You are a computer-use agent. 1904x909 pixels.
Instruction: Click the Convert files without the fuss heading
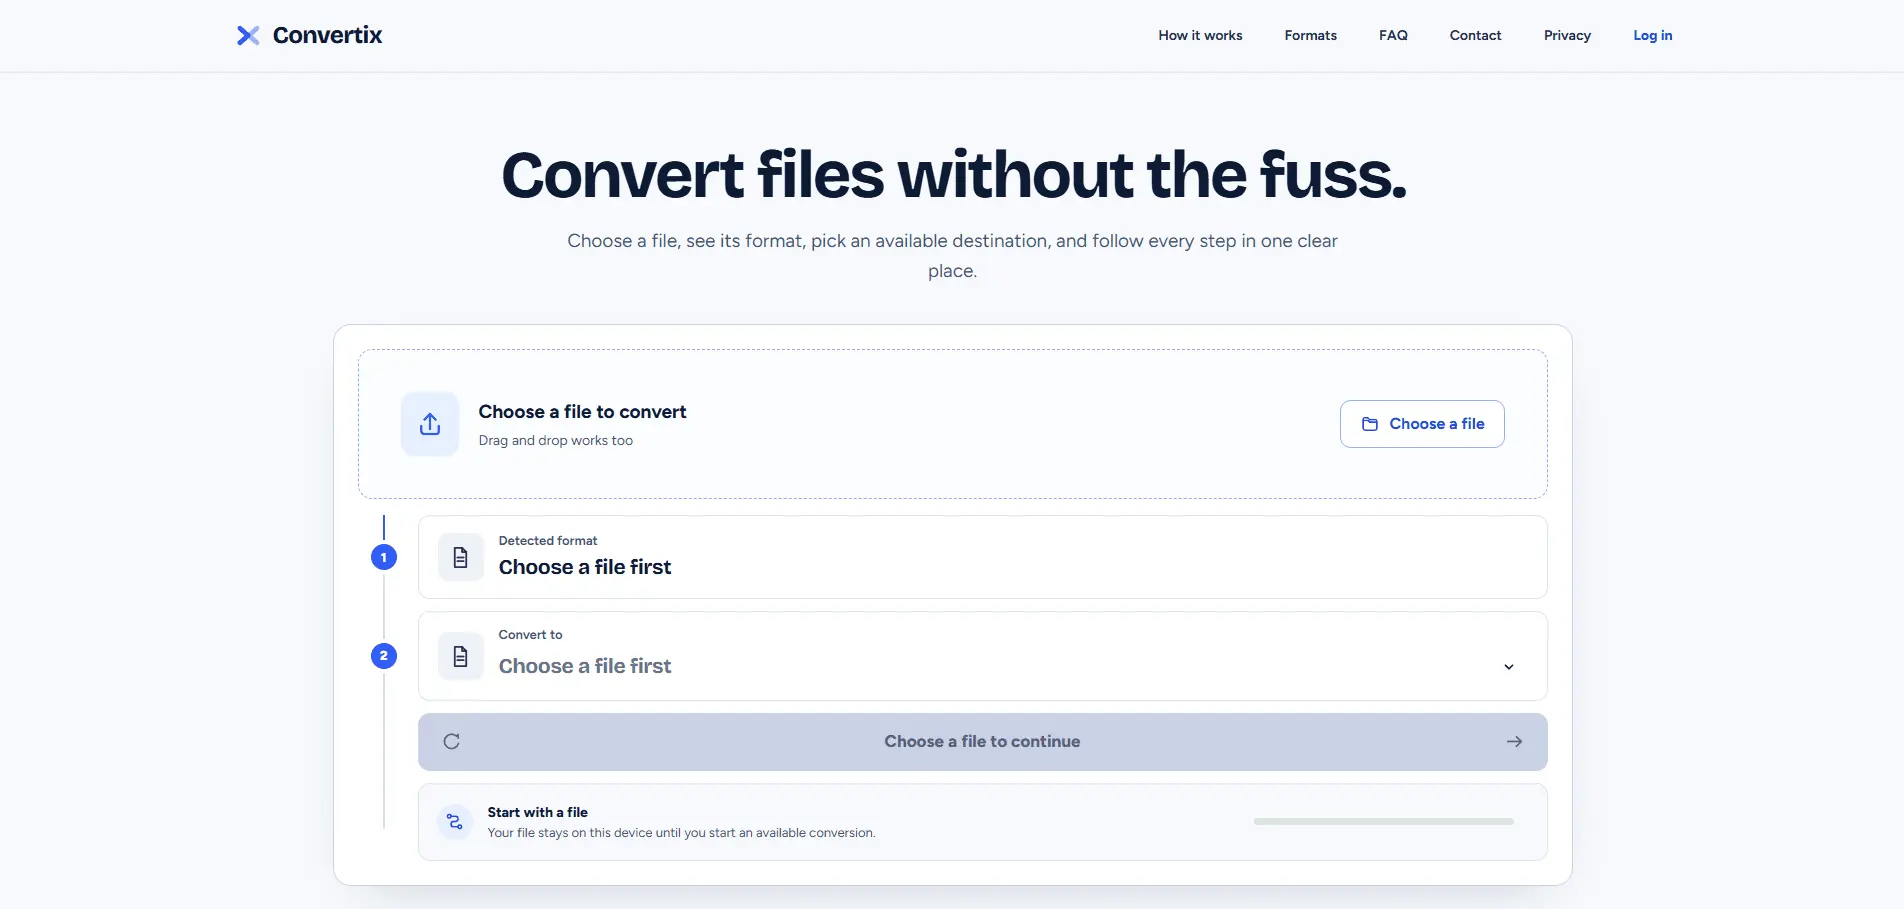[953, 175]
